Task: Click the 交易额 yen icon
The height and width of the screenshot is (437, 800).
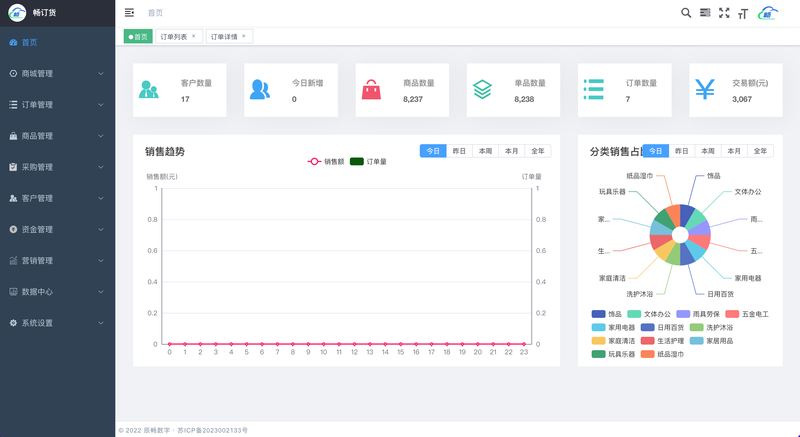Action: click(x=705, y=90)
